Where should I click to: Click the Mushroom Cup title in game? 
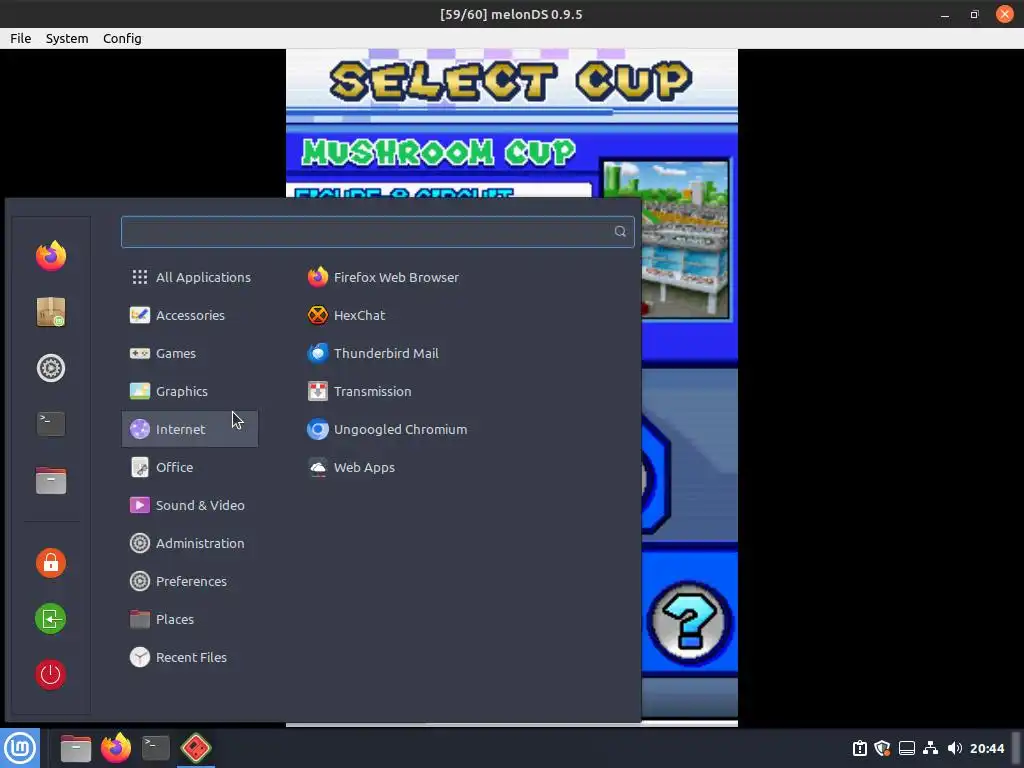438,153
